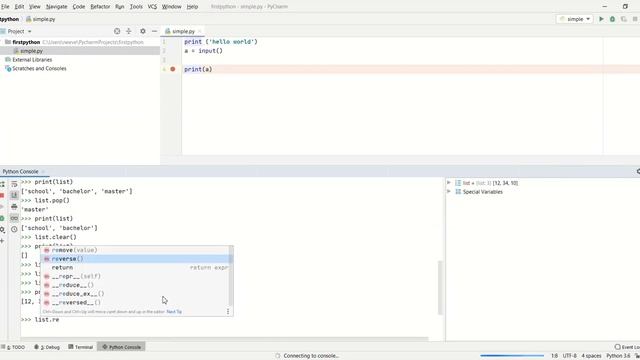640x360 pixels.
Task: Open the Run menu
Action: pyautogui.click(x=120, y=7)
